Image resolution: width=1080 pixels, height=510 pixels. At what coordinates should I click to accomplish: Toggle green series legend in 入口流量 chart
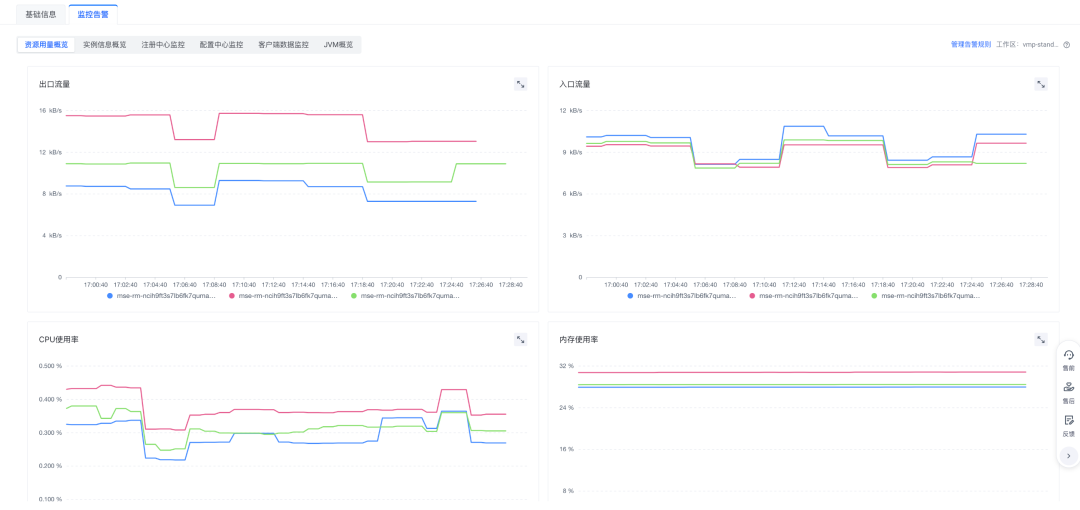(926, 296)
